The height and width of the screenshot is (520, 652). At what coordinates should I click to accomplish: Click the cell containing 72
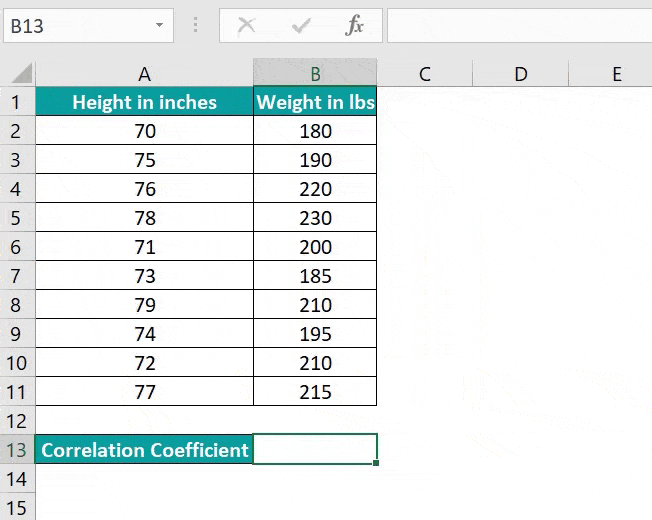click(x=144, y=362)
